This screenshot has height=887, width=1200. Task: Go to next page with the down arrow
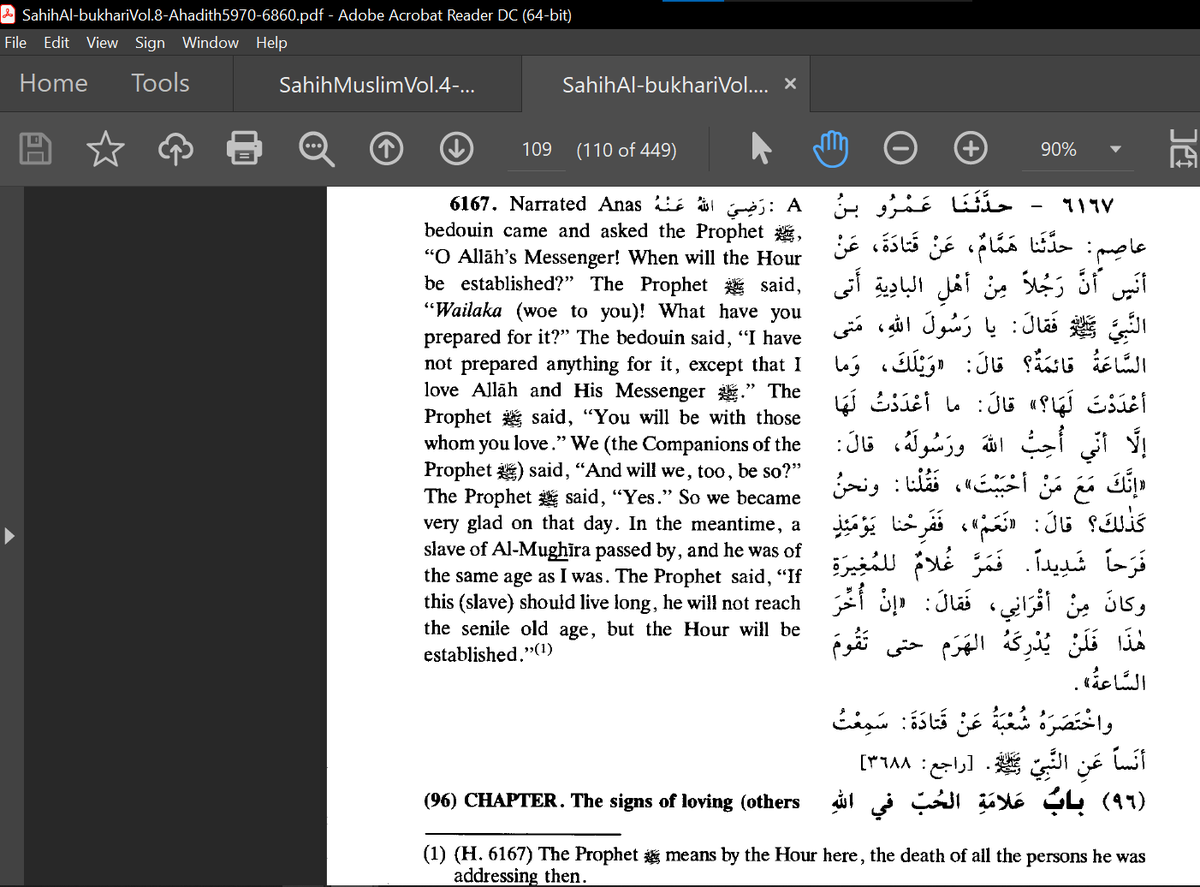click(x=457, y=149)
